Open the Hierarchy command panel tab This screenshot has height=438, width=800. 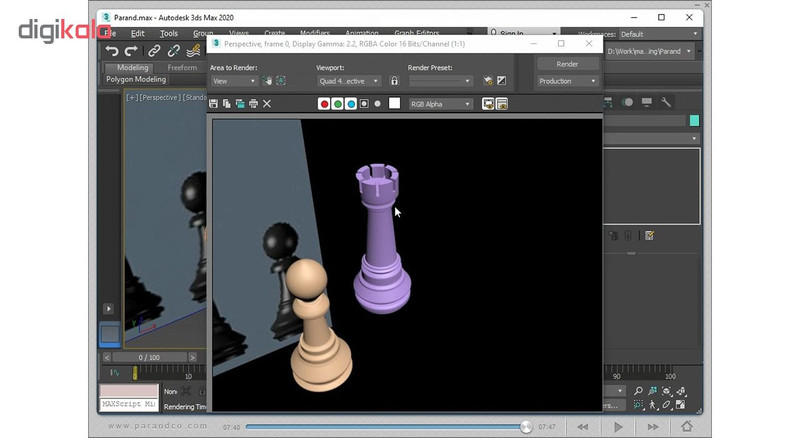click(608, 102)
